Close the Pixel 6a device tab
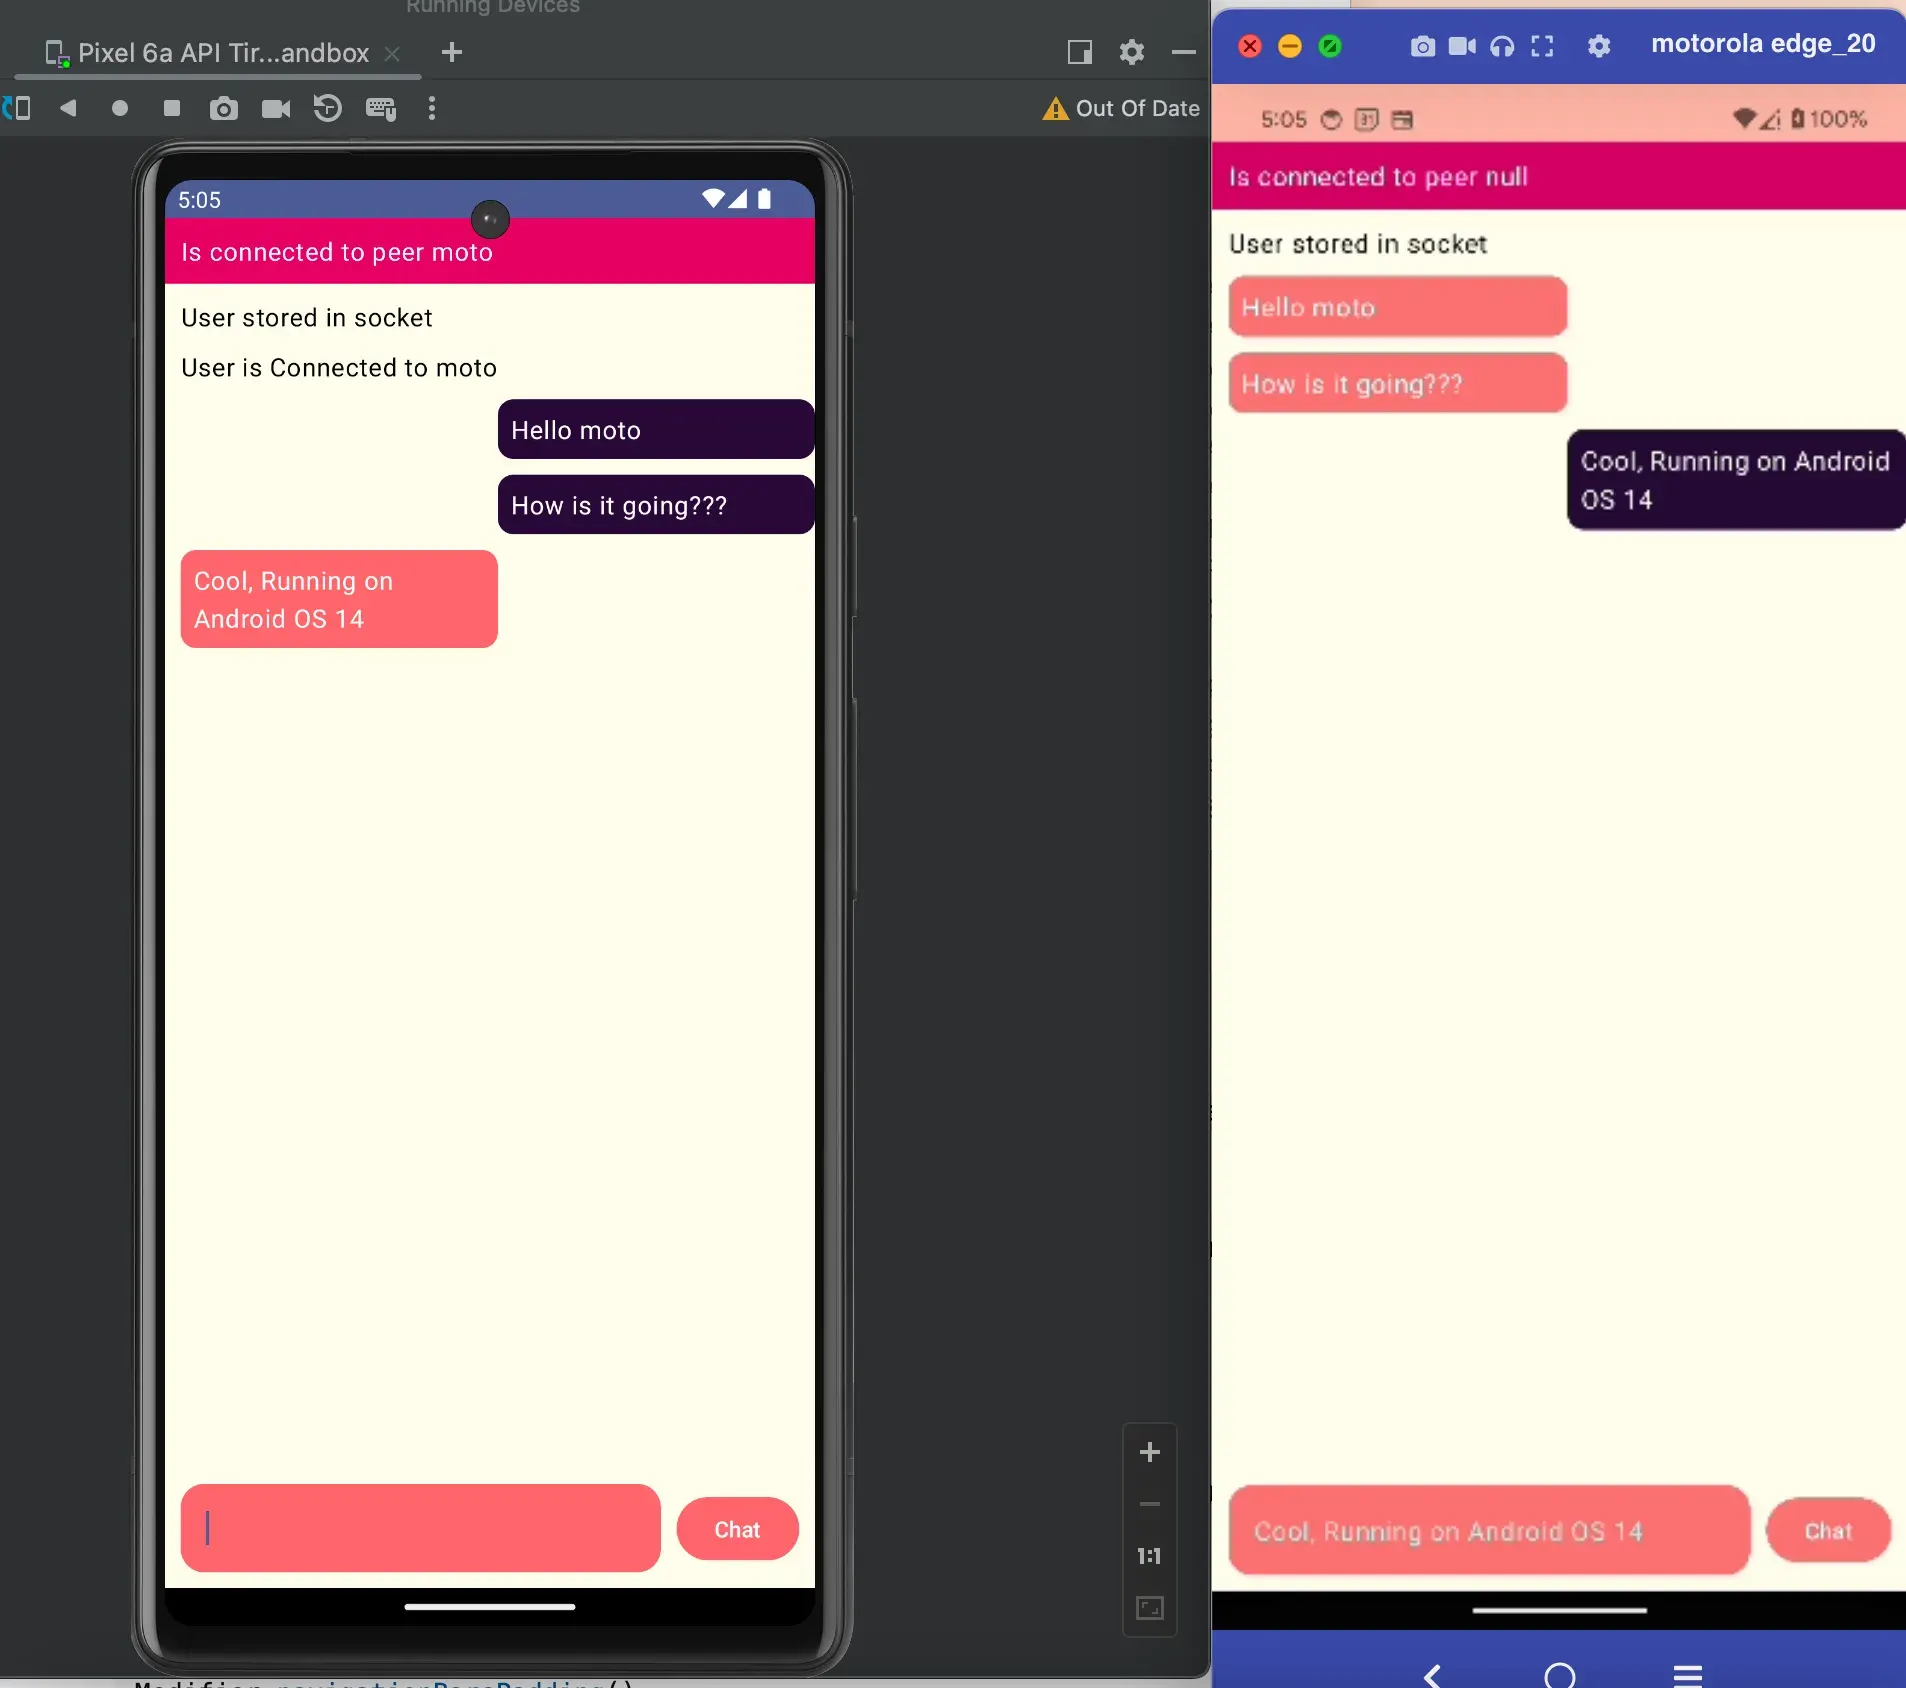This screenshot has height=1688, width=1906. pyautogui.click(x=393, y=54)
